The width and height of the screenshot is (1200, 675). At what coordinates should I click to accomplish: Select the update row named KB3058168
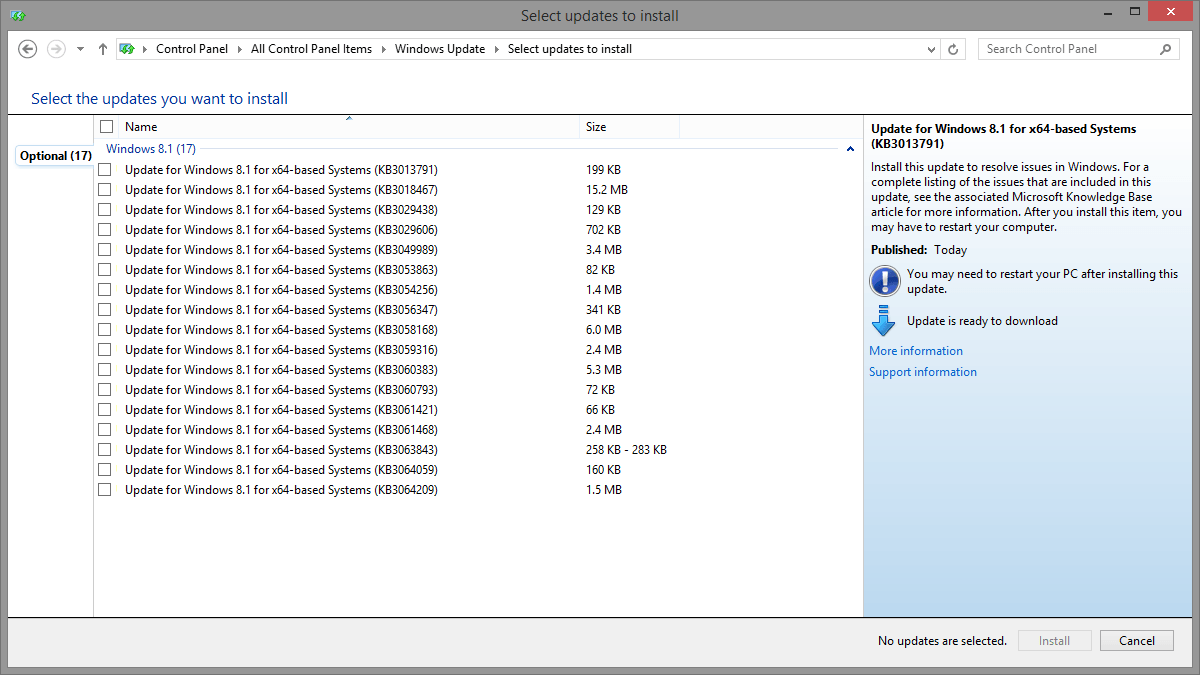tap(478, 330)
